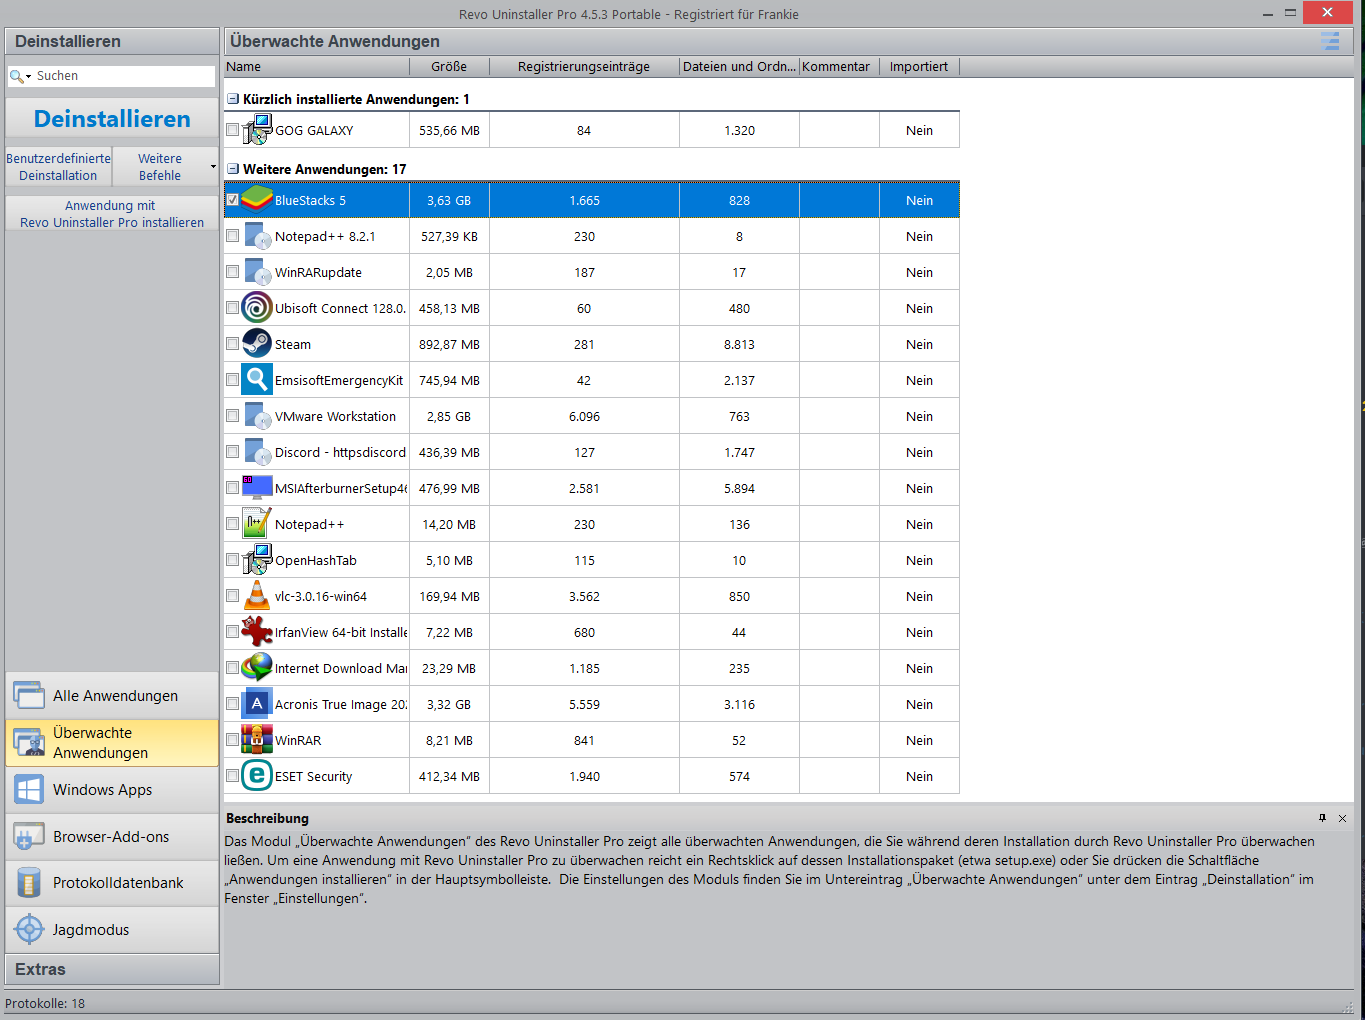Click the Ubisoft Connect icon

257,307
